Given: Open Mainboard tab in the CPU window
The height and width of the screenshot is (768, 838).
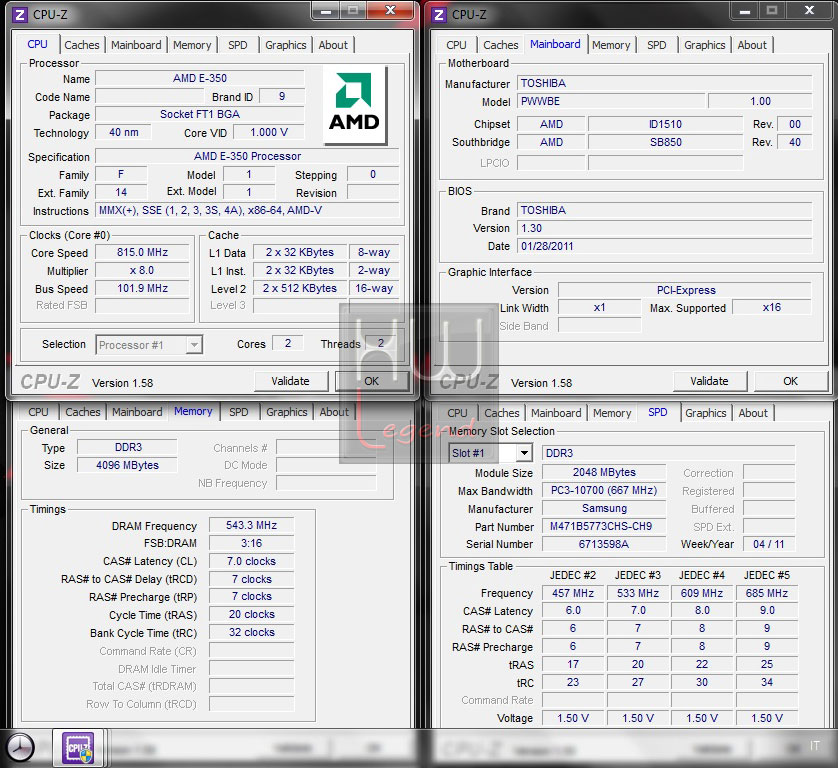Looking at the screenshot, I should coord(136,45).
